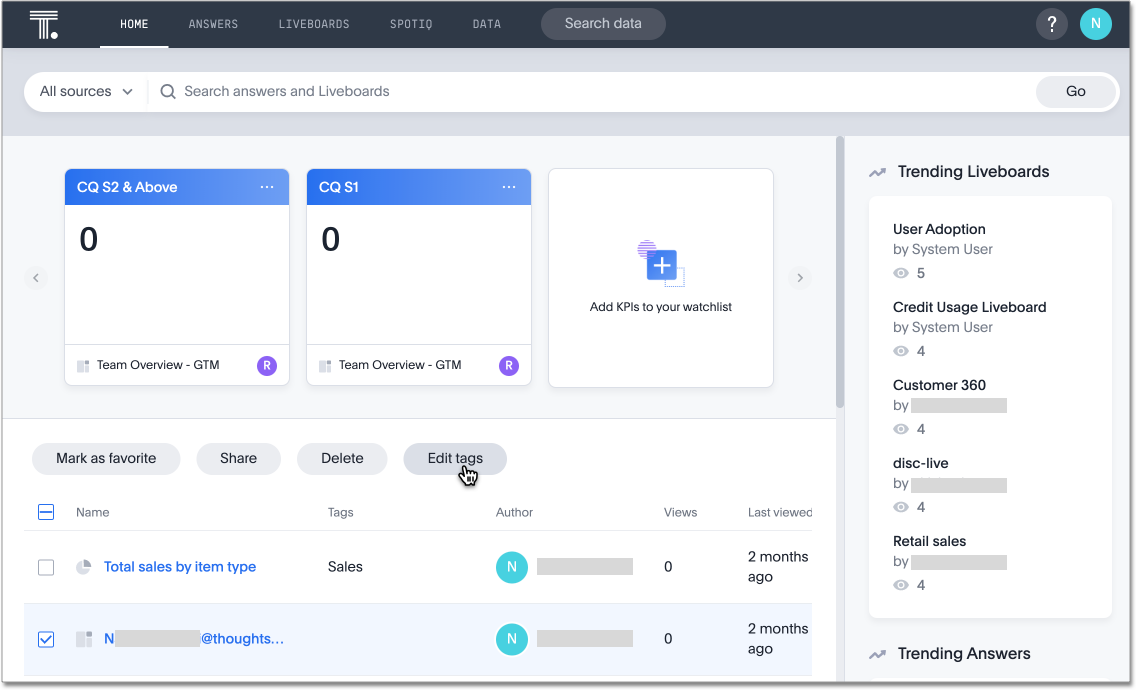Click the Add KPIs plus icon
Screen dimensions: 1136x690
click(x=660, y=264)
